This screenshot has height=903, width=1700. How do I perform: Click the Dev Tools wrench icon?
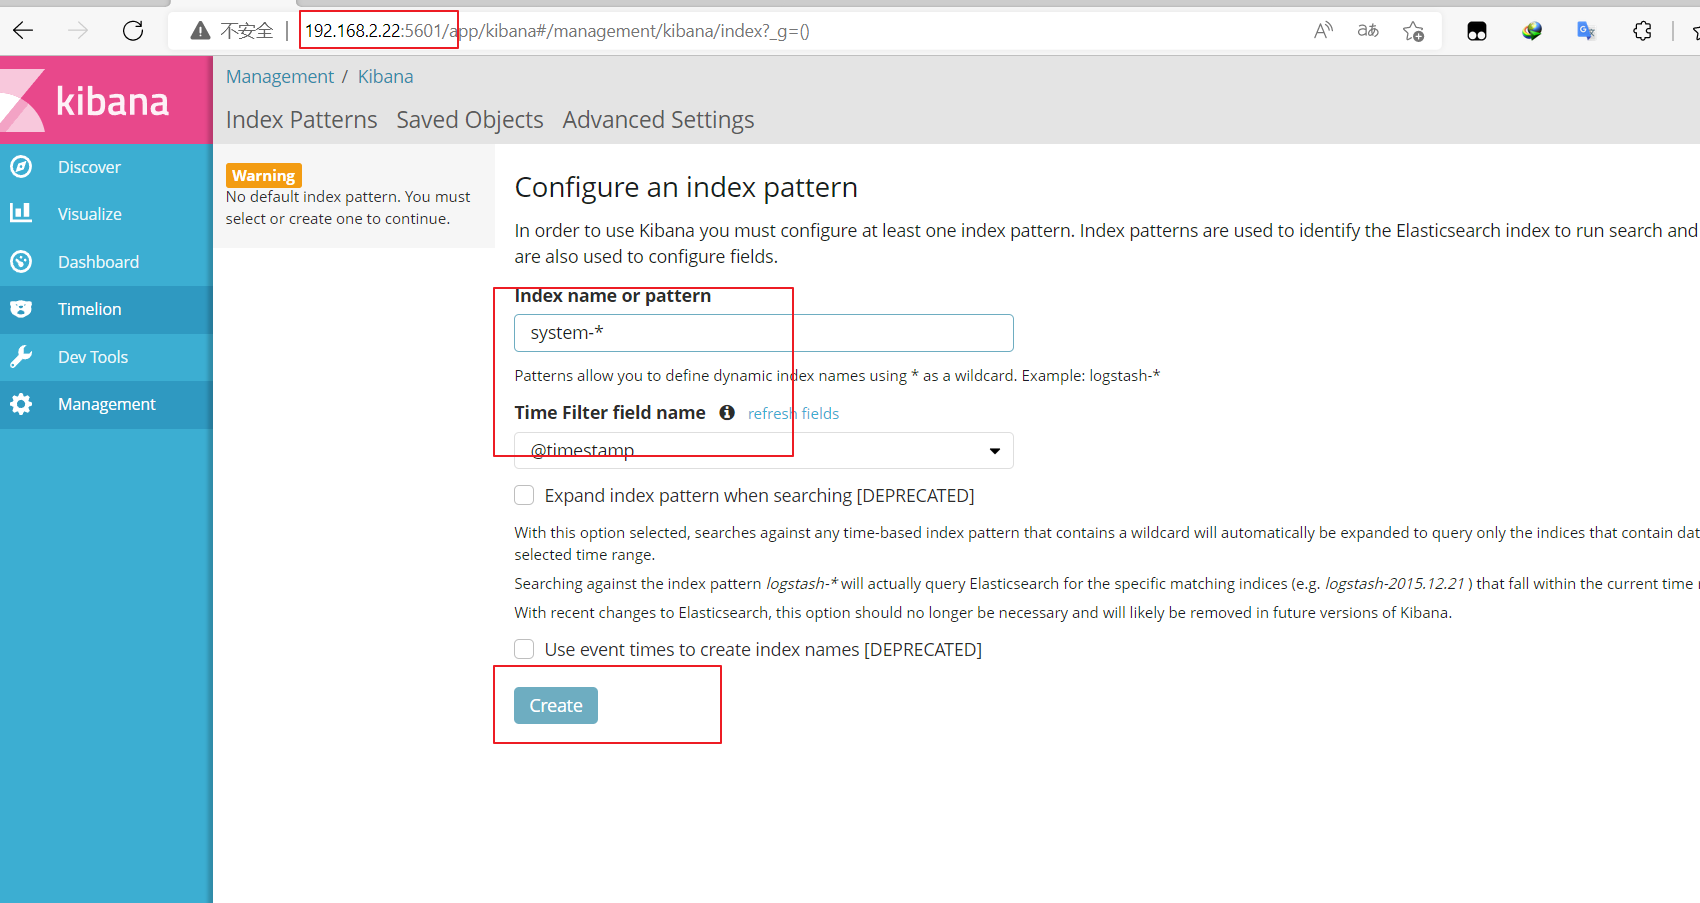point(21,357)
